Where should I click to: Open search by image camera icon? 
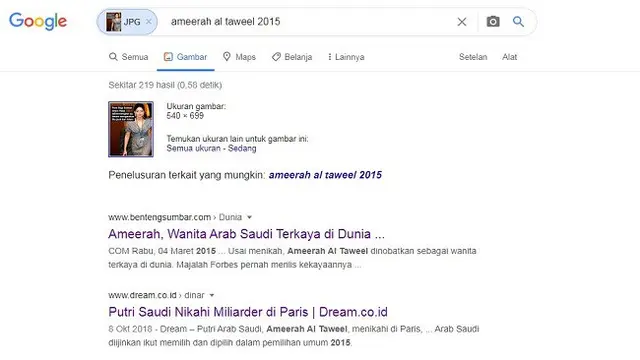click(493, 22)
